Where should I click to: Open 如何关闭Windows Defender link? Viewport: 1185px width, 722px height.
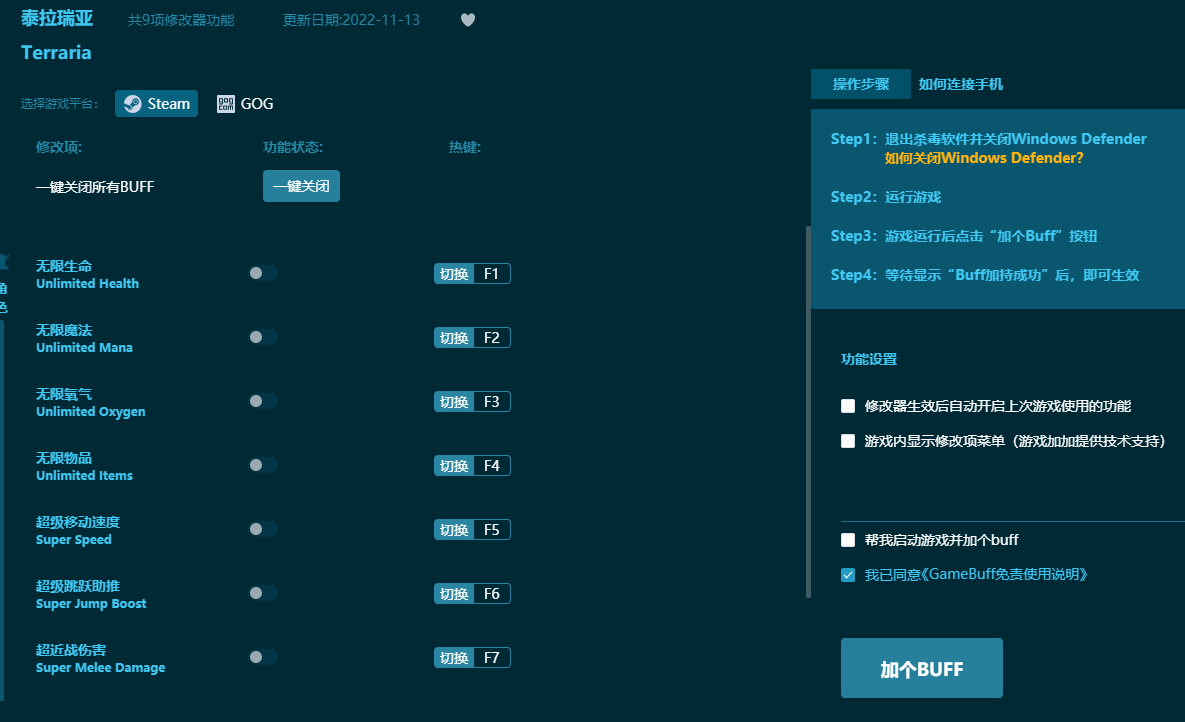coord(984,158)
